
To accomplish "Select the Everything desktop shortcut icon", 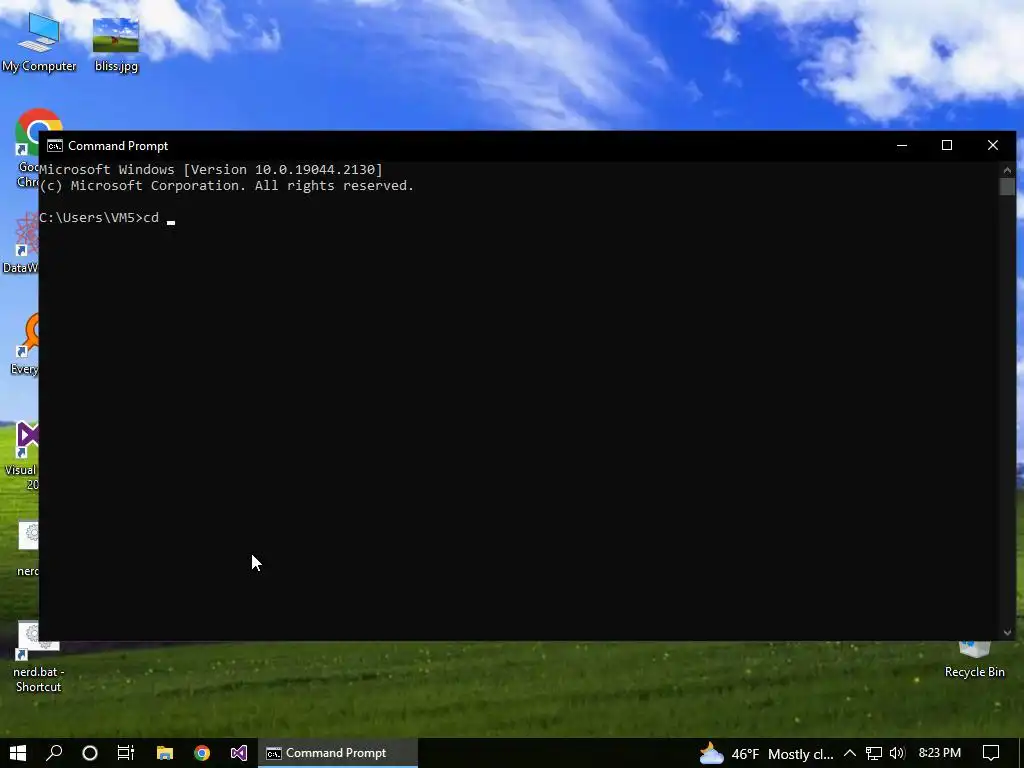I will [x=26, y=344].
